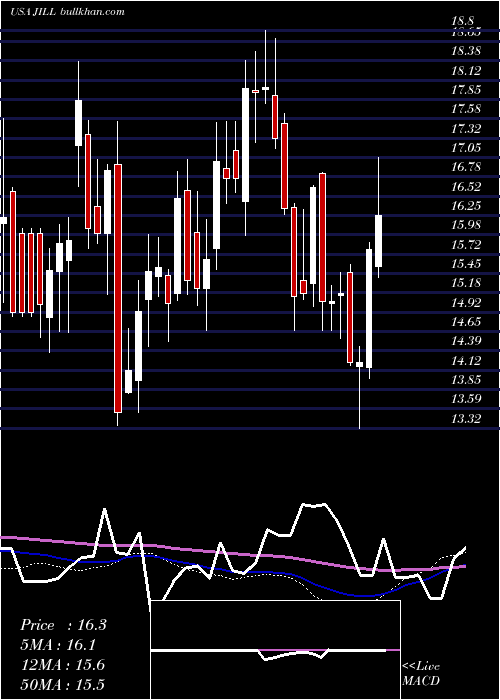This screenshot has width=500, height=700.
Task: Select the 18.12 price axis label
Action: [x=466, y=71]
